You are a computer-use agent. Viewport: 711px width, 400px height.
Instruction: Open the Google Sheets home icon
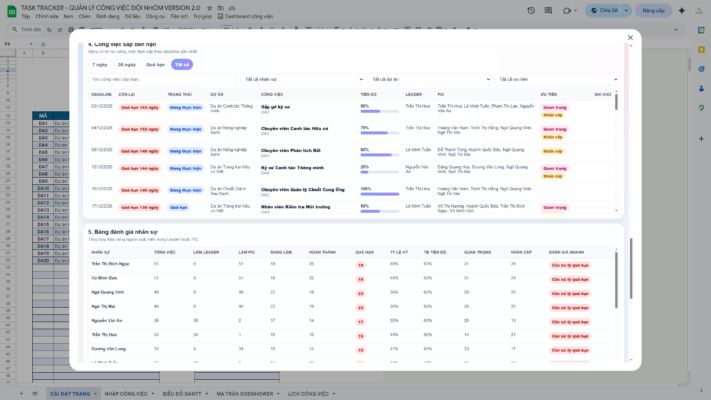click(12, 11)
